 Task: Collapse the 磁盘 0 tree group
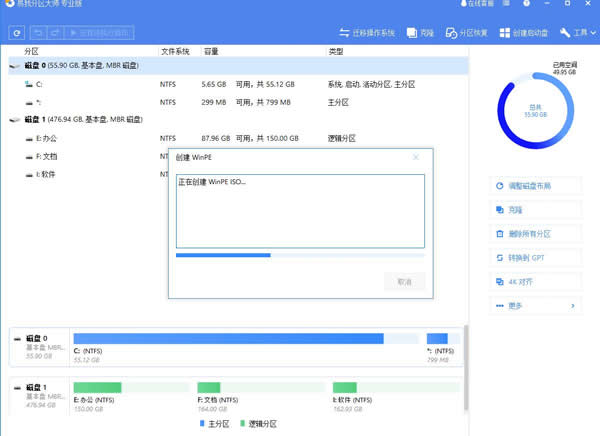pyautogui.click(x=13, y=65)
